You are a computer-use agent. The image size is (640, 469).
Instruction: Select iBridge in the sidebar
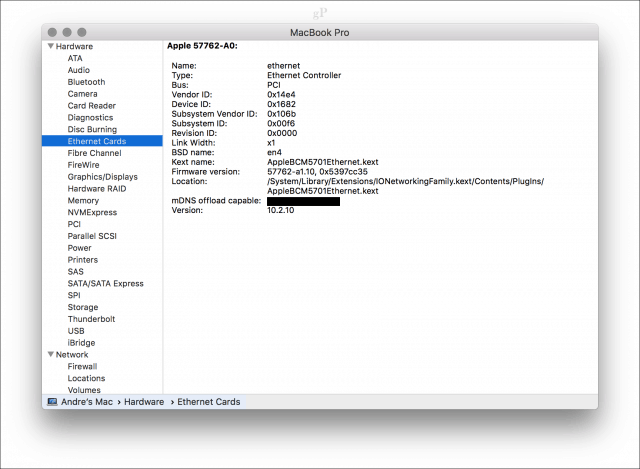point(82,342)
